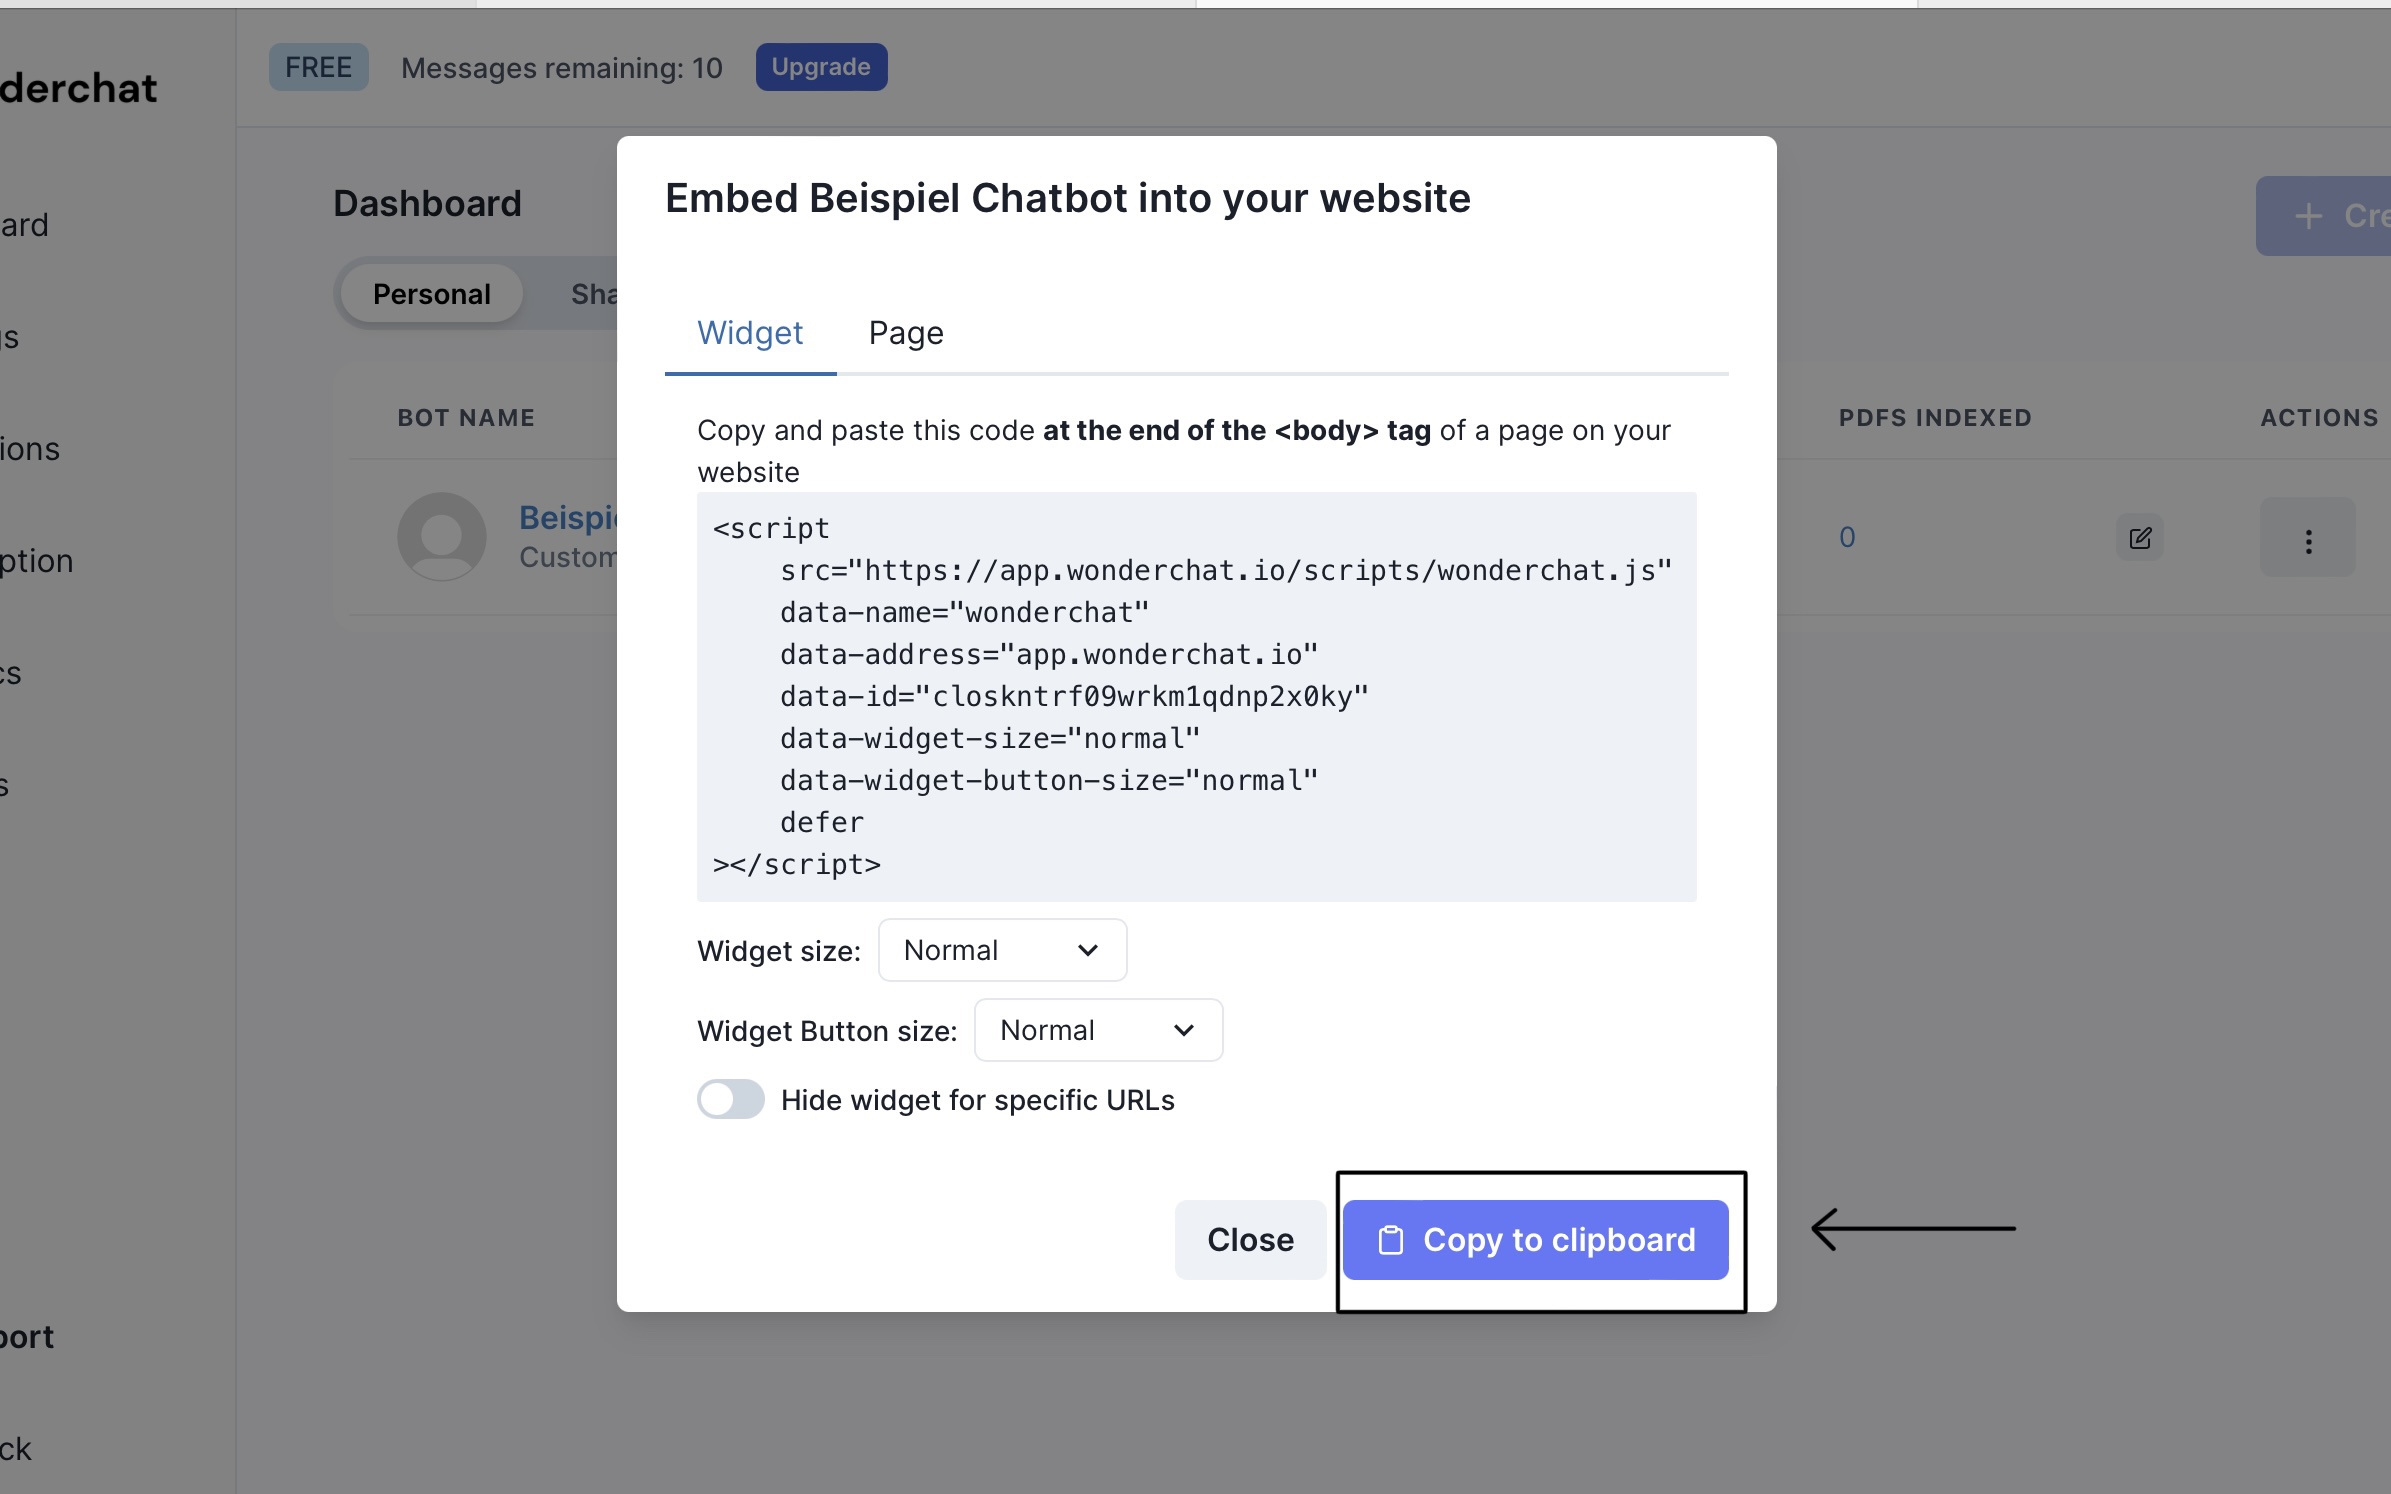Click the three-dot actions menu icon
The image size is (2391, 1494).
click(x=2307, y=537)
